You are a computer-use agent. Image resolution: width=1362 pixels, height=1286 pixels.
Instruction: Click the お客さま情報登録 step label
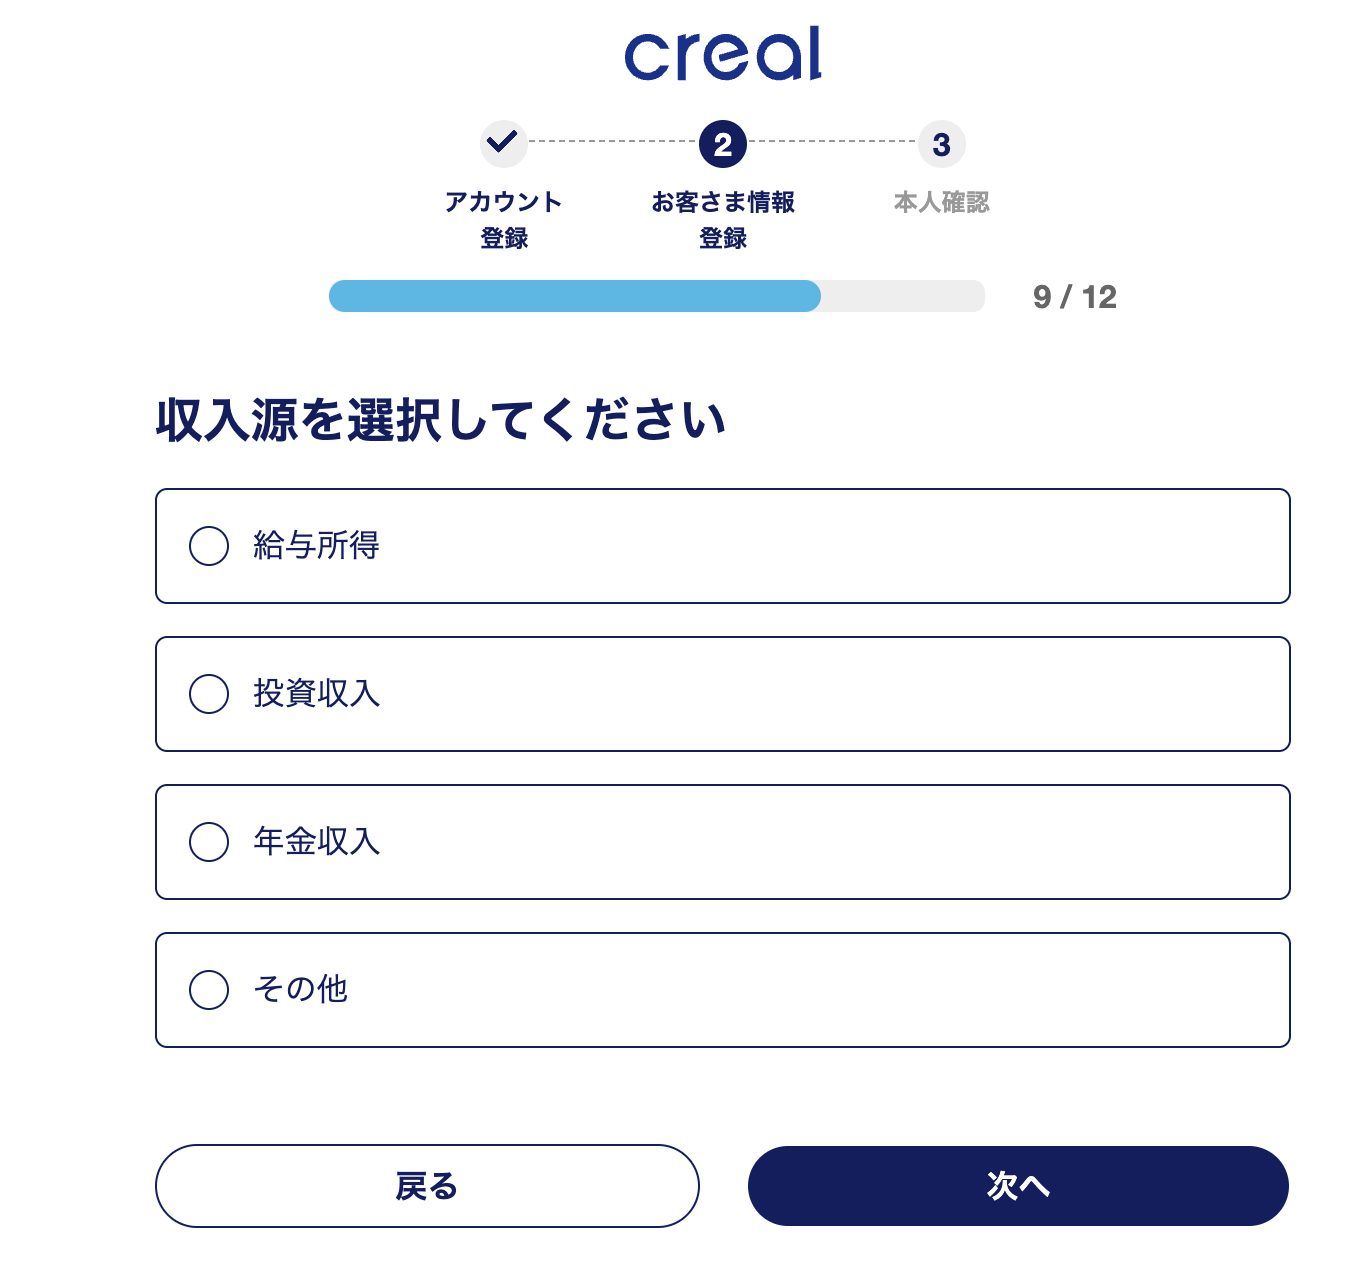tap(722, 220)
